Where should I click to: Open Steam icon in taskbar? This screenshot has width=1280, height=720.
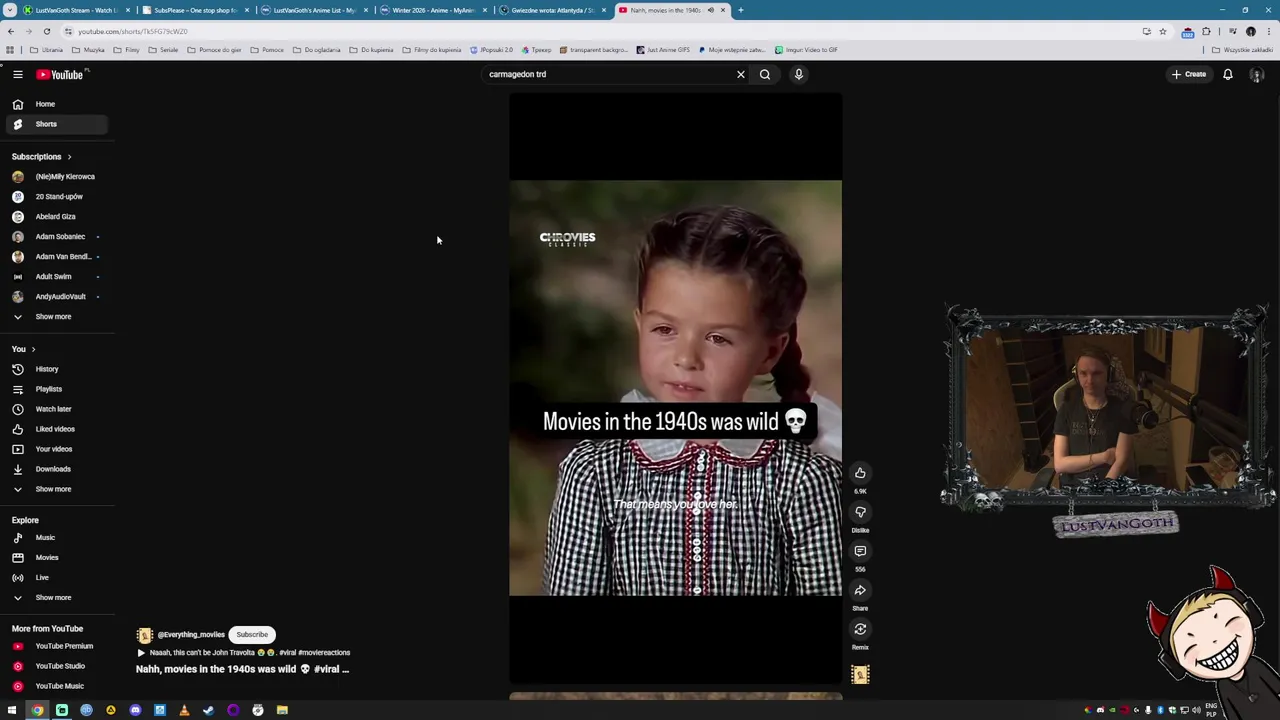pos(208,710)
